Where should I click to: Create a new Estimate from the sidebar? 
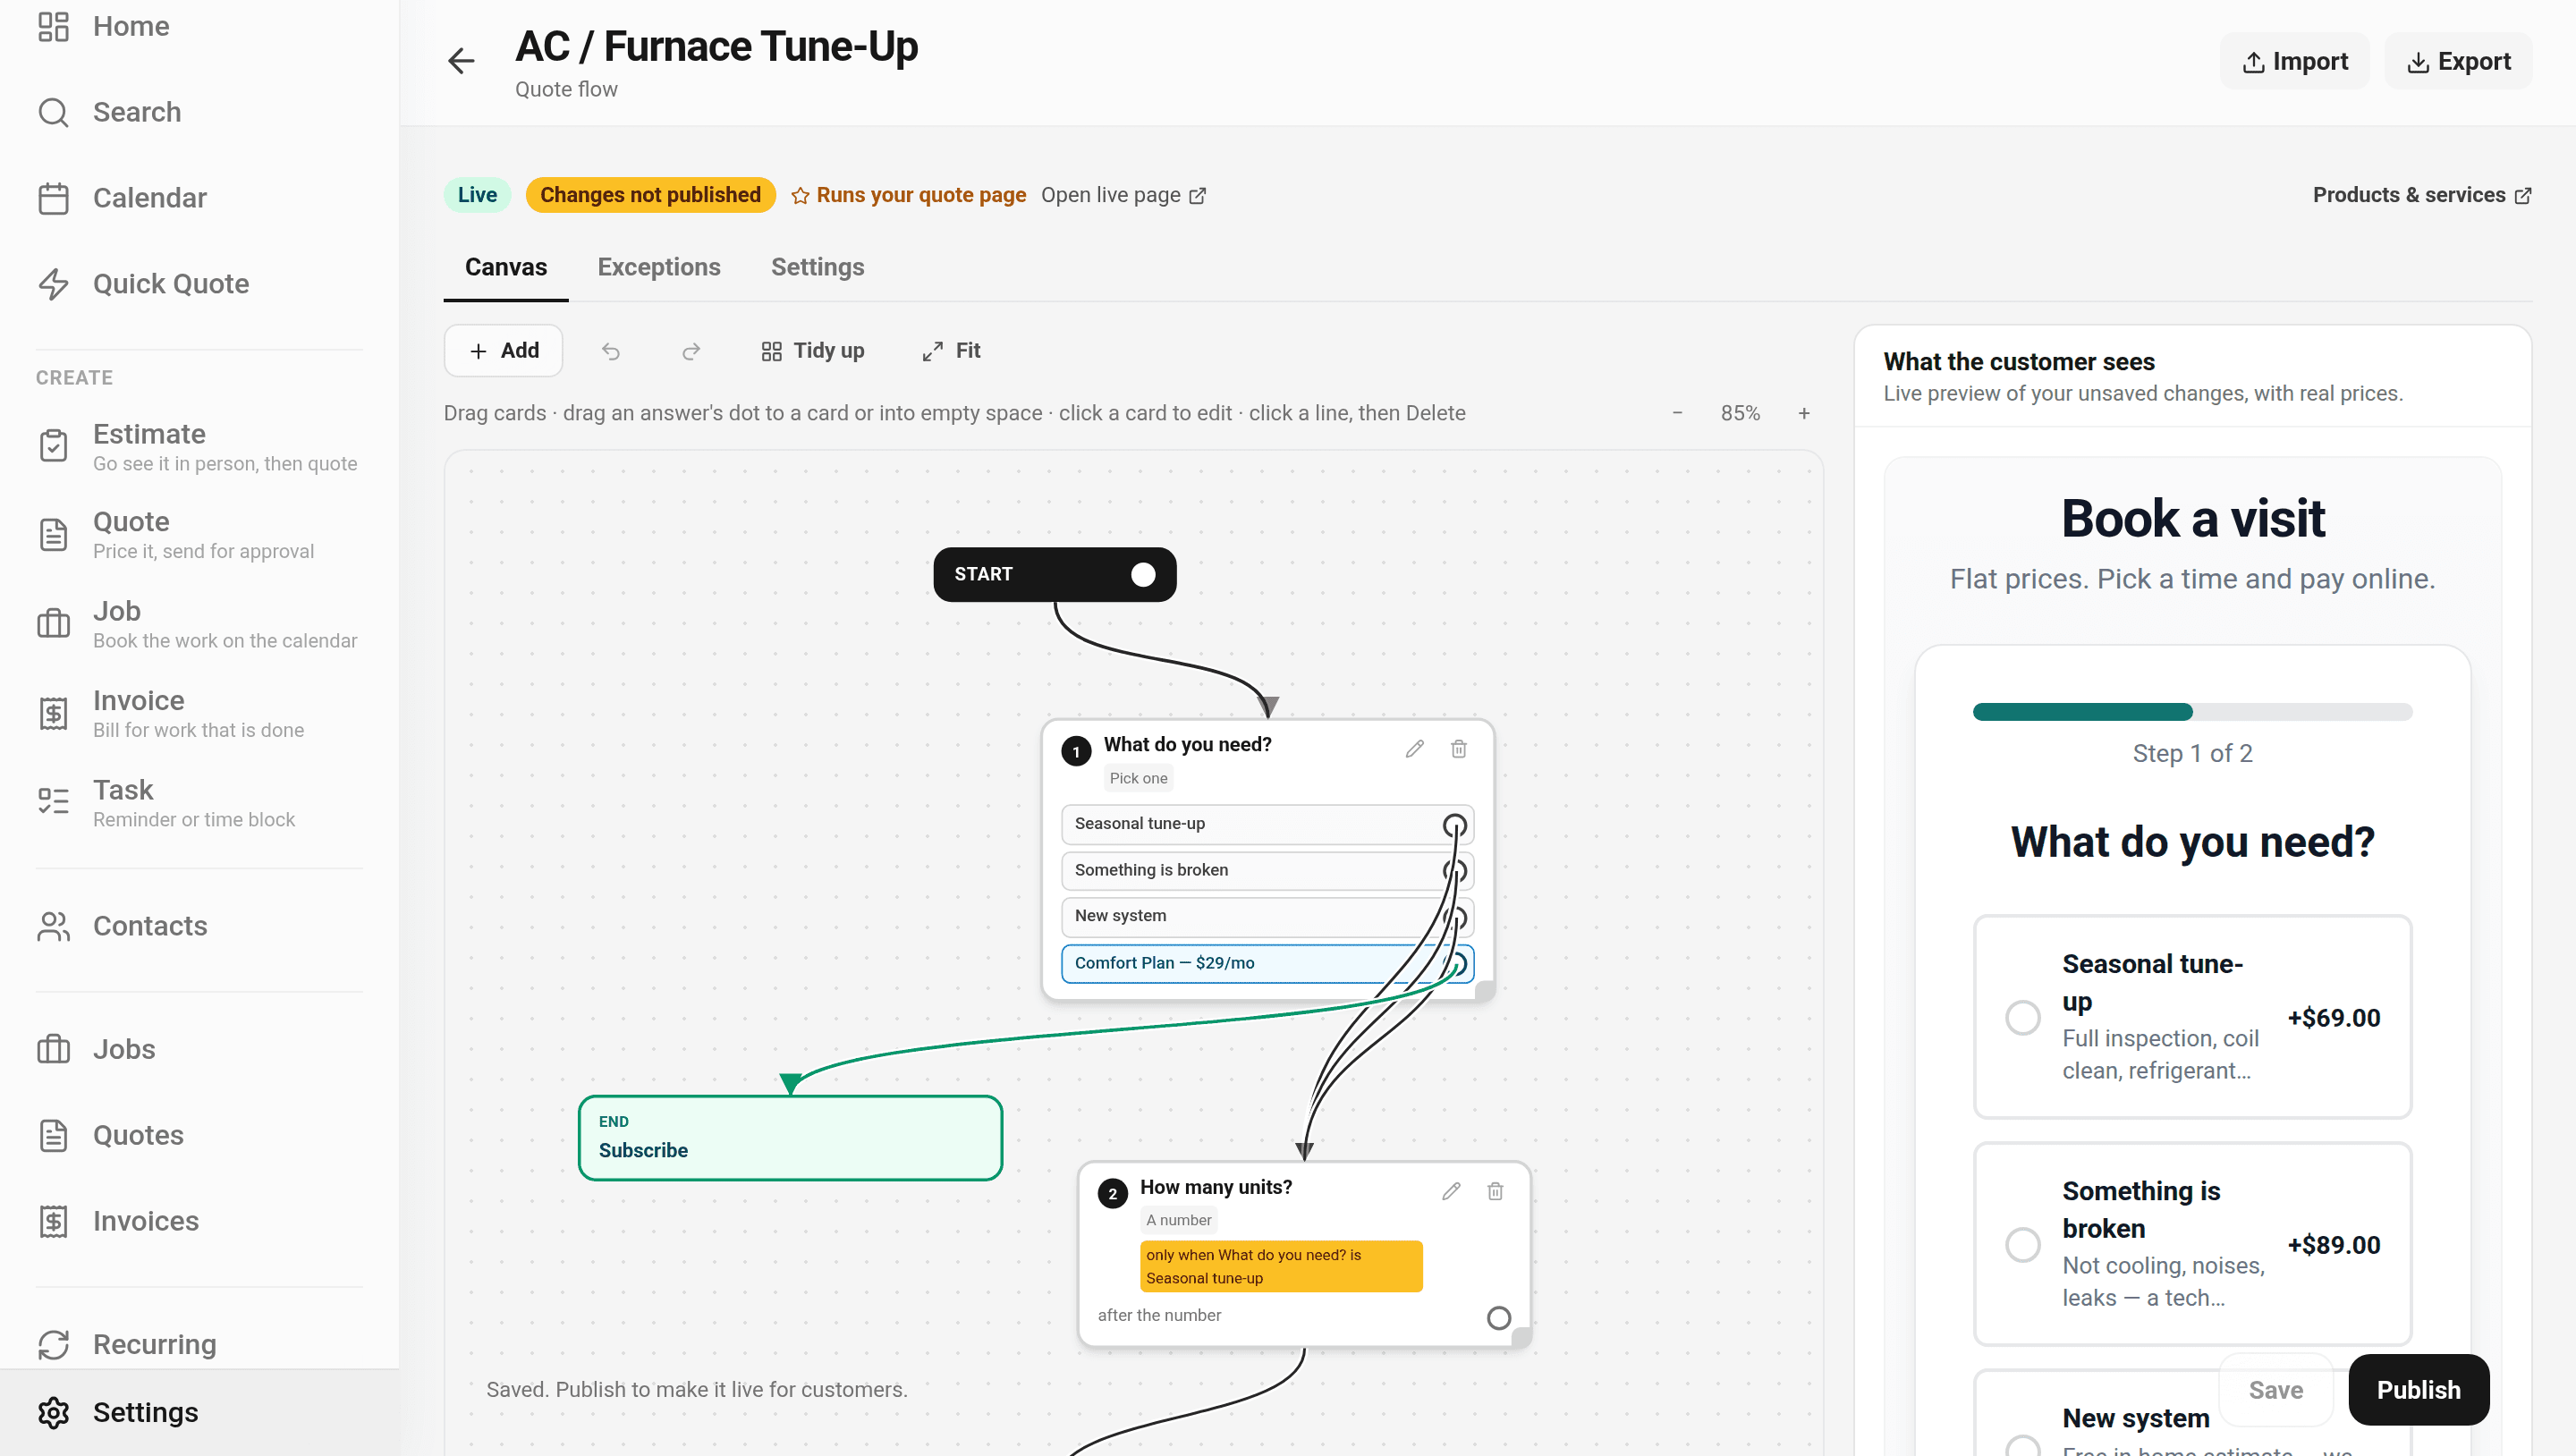pos(199,446)
